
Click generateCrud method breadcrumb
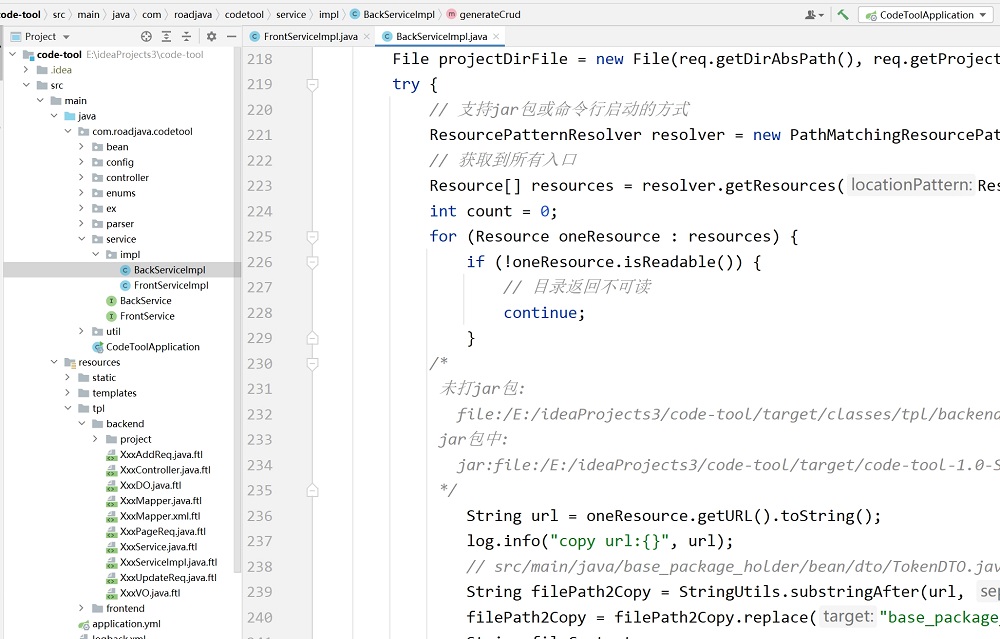click(x=490, y=14)
